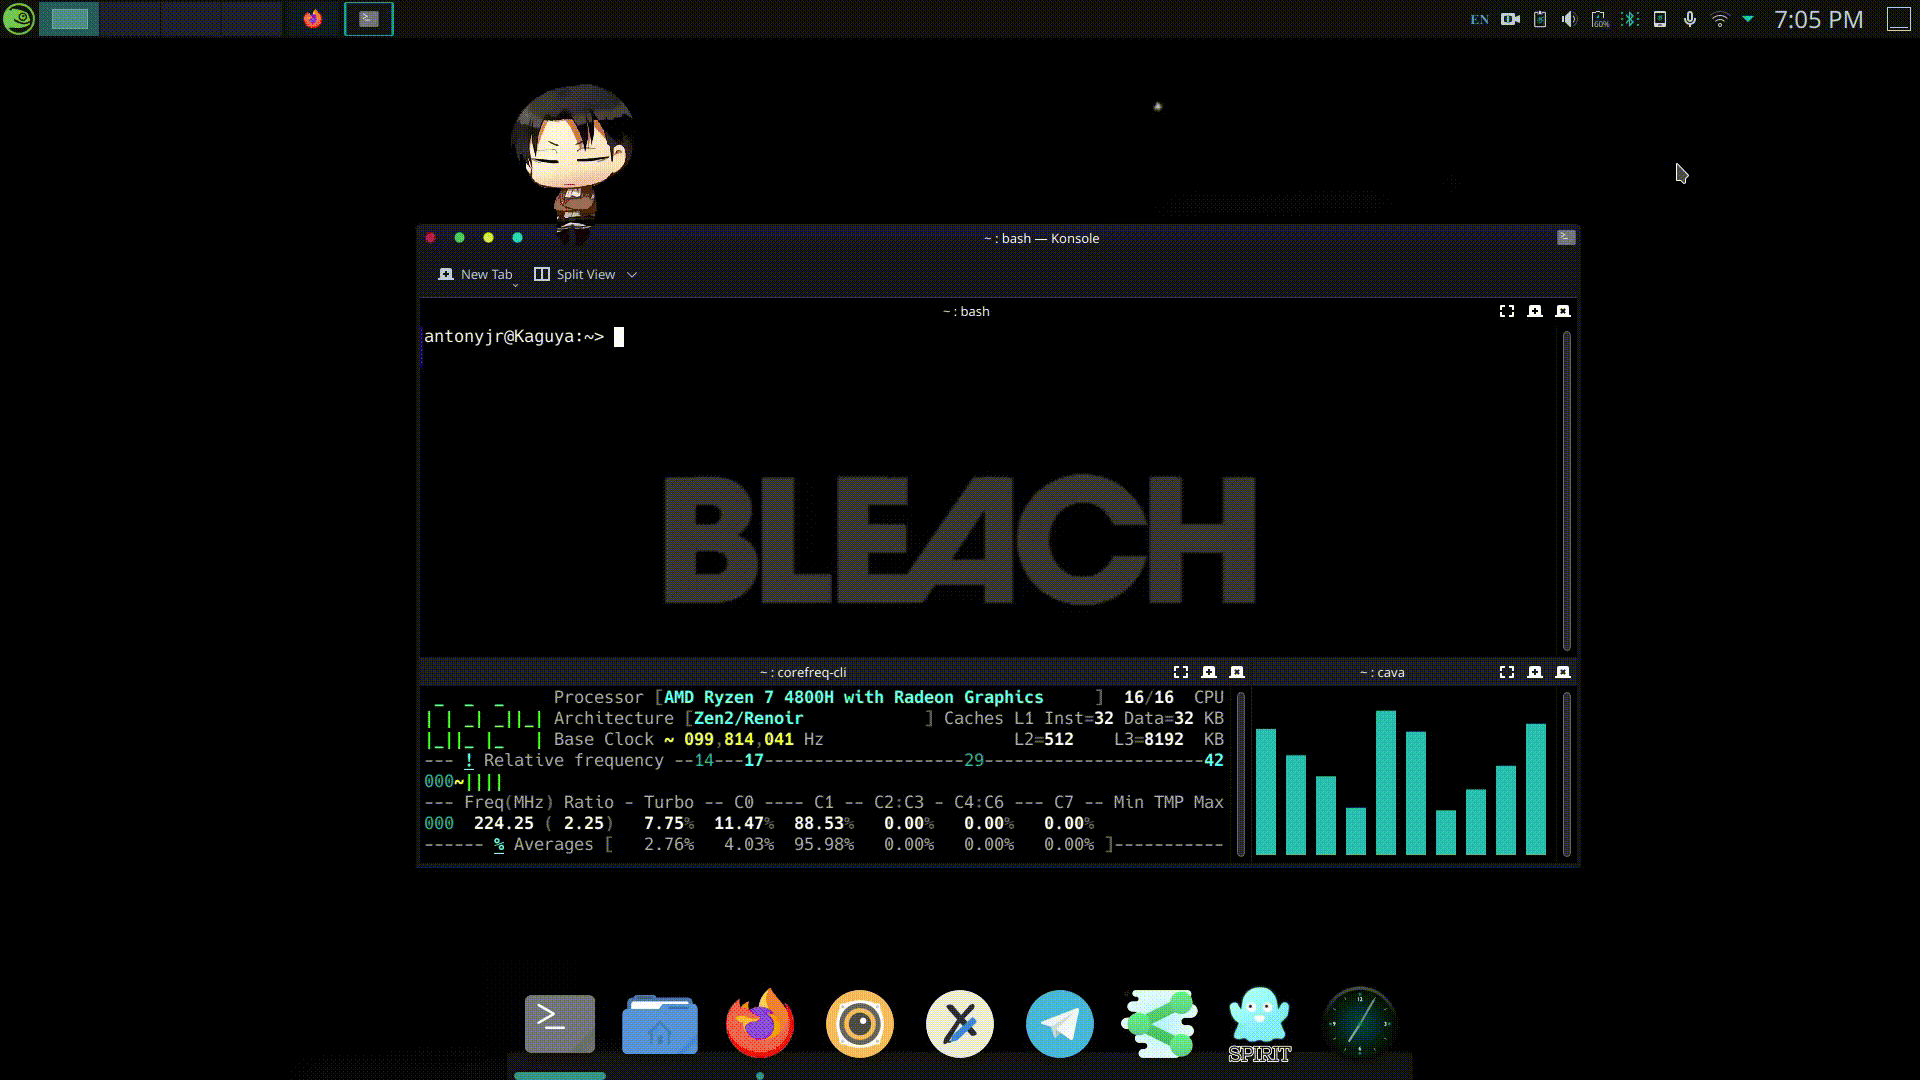The image size is (1920, 1080).
Task: Open the openSUSE application launcher menu
Action: pos(19,19)
